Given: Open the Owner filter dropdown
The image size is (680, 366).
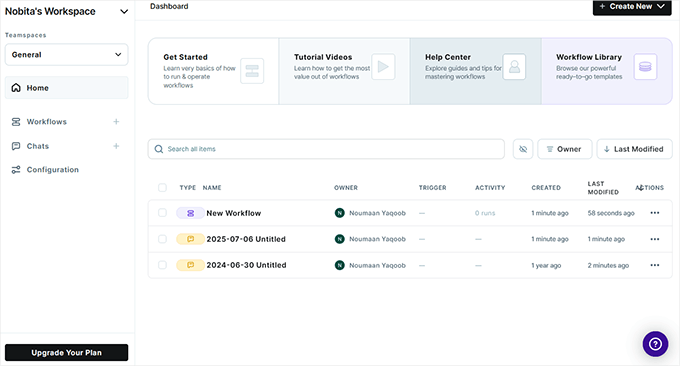Looking at the screenshot, I should click(565, 149).
